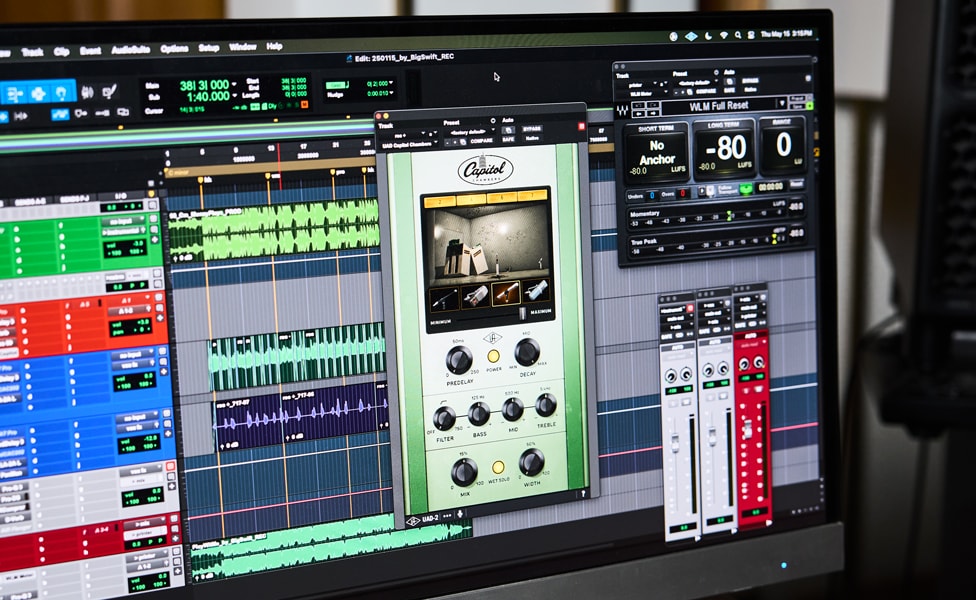Click the UAD-2 logo below the Capitol plugin
Viewport: 976px width, 600px height.
pyautogui.click(x=413, y=521)
